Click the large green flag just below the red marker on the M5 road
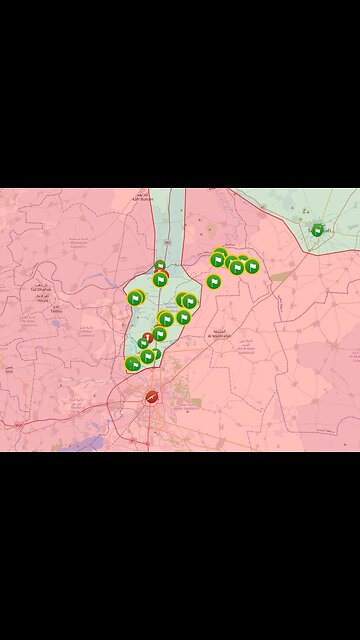 pos(160,280)
